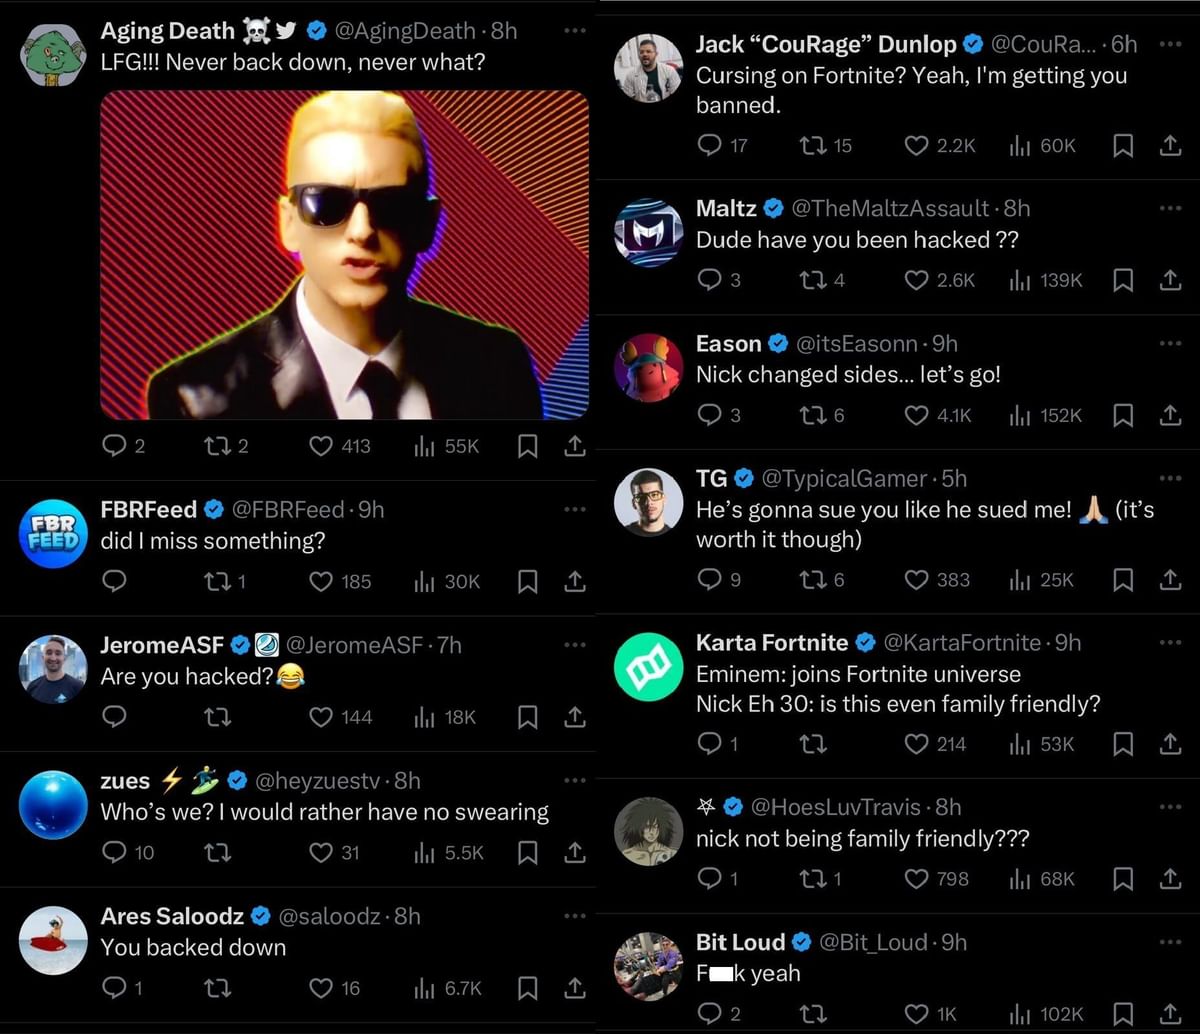Expand options for HoesLuvTravis's reply
This screenshot has height=1034, width=1200.
[1170, 806]
